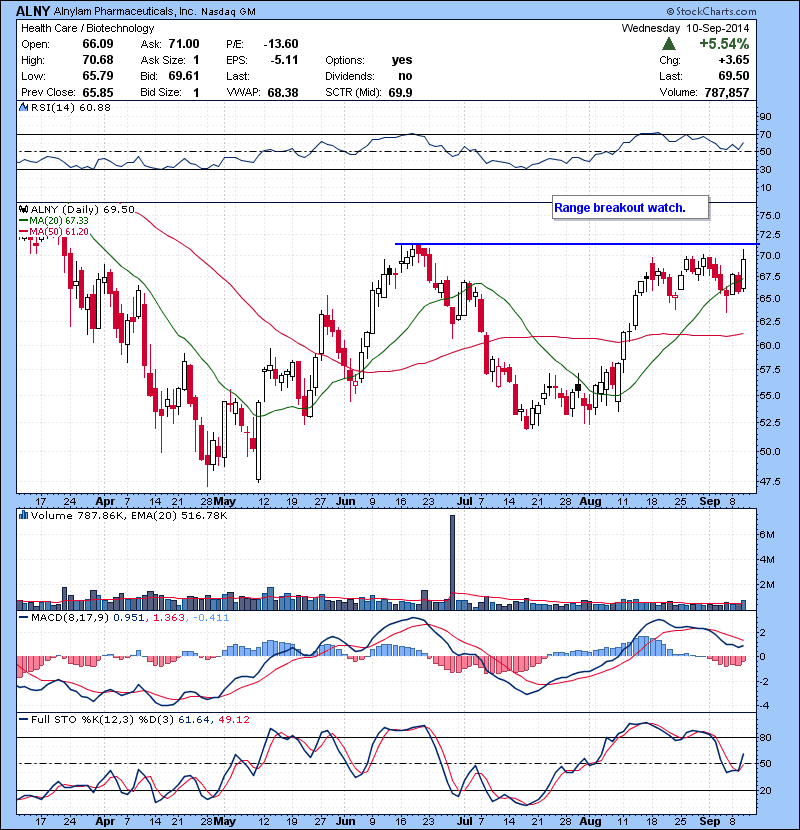Click the Volume panel bar-chart legend icon
The height and width of the screenshot is (830, 800).
click(23, 515)
